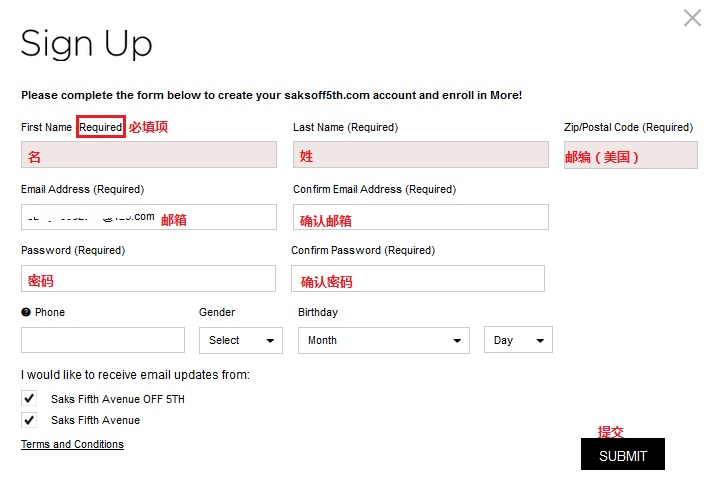Open the Birthday Day dropdown
Viewport: 709px width, 487px height.
[x=518, y=340]
